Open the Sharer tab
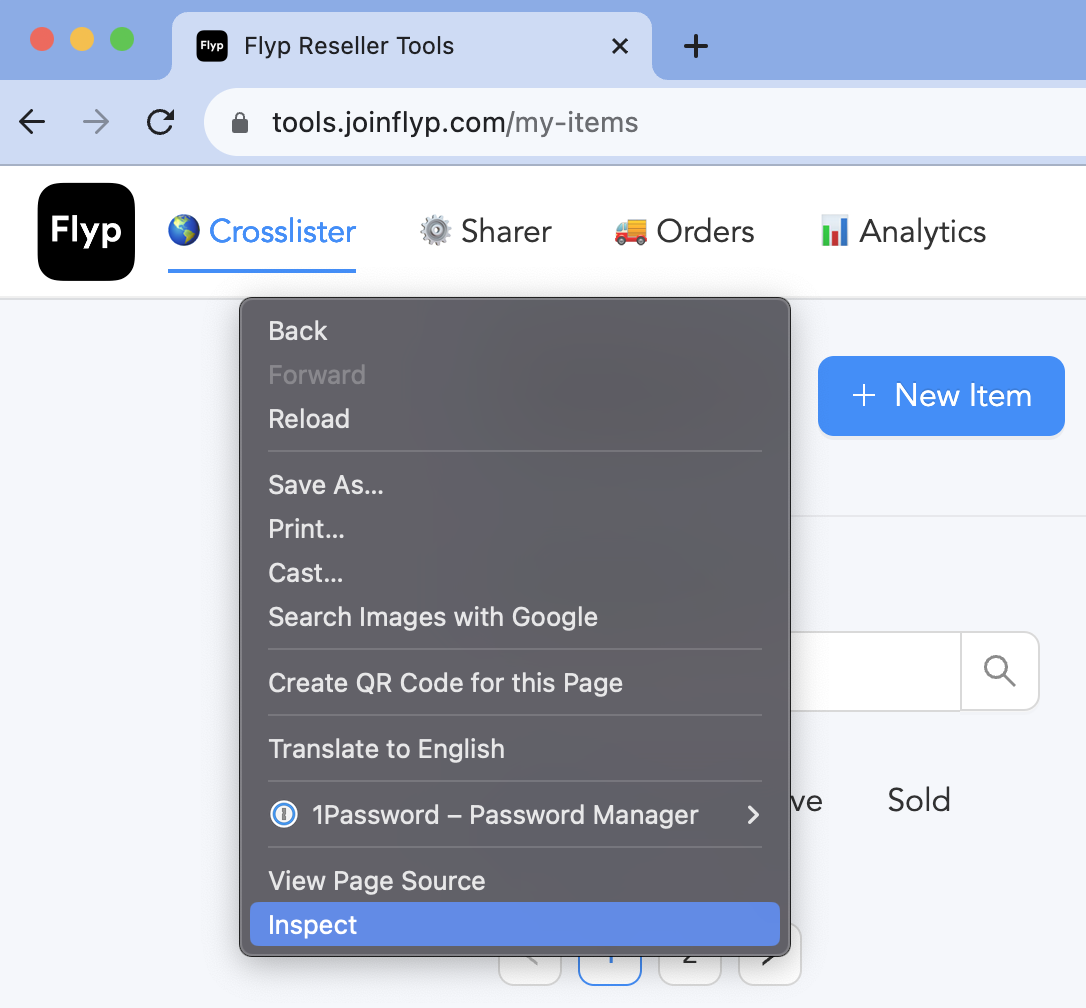1086x1008 pixels. coord(486,232)
